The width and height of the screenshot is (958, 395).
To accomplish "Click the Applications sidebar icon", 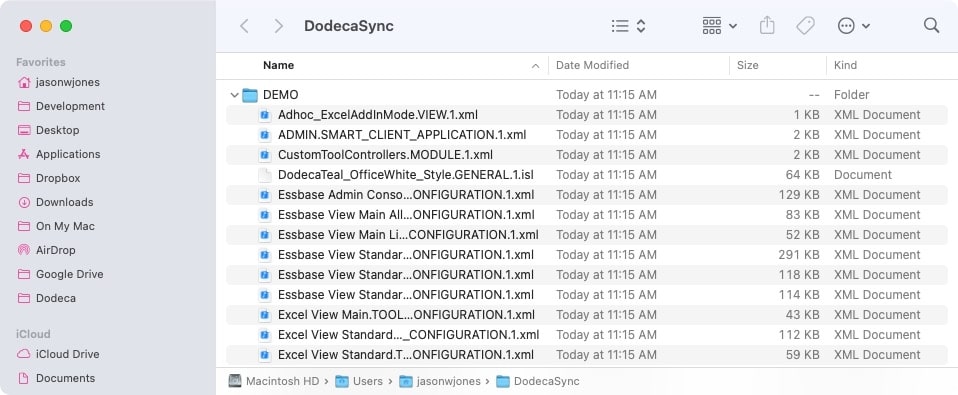I will click(x=24, y=154).
